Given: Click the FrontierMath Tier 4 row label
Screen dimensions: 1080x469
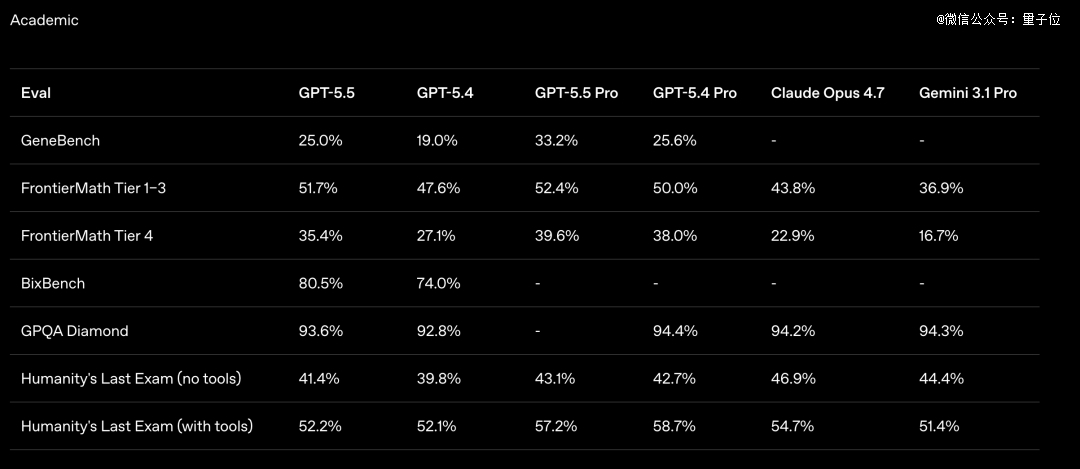Looking at the screenshot, I should [x=87, y=236].
